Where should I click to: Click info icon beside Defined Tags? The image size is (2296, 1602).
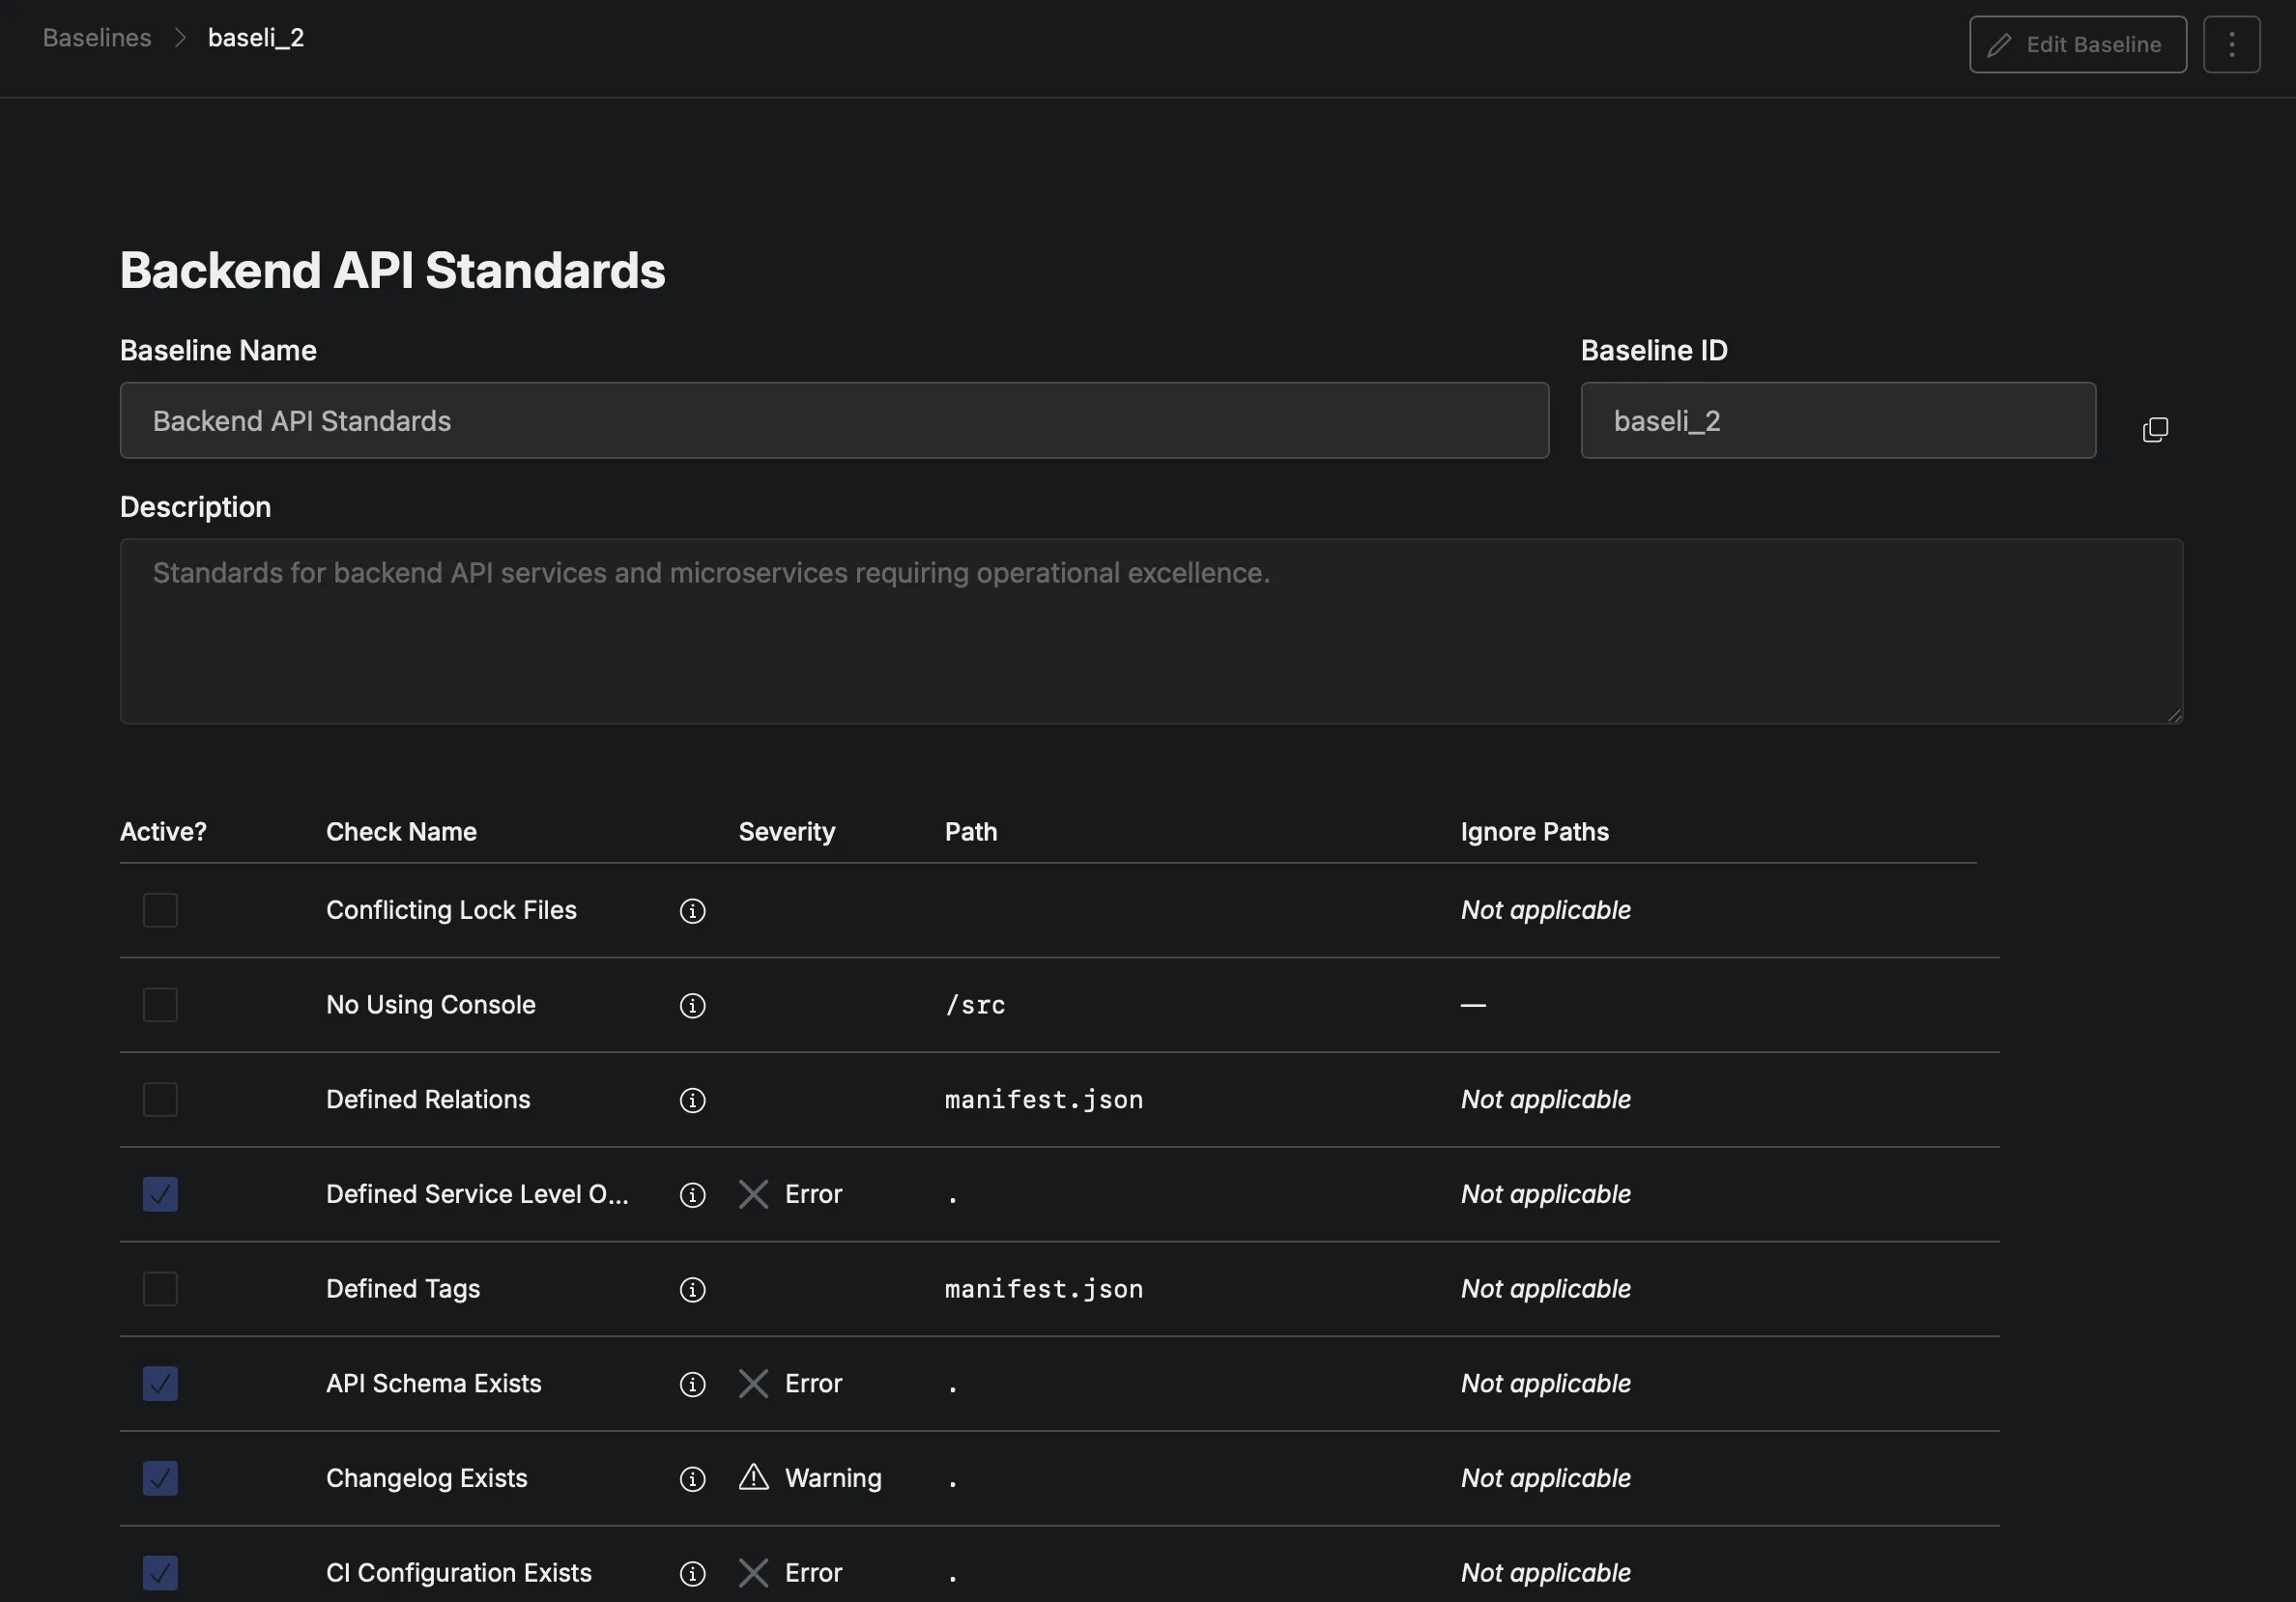(x=692, y=1290)
